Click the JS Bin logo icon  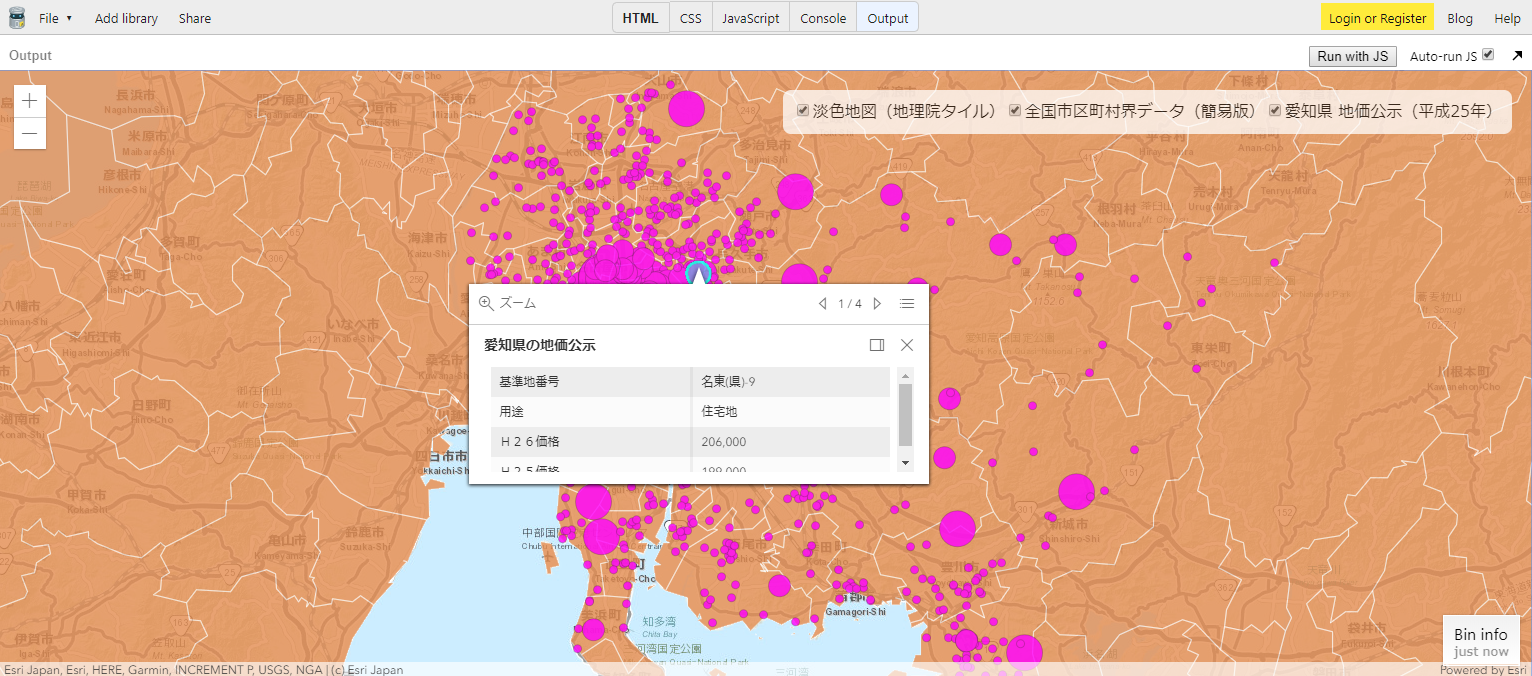pyautogui.click(x=16, y=18)
